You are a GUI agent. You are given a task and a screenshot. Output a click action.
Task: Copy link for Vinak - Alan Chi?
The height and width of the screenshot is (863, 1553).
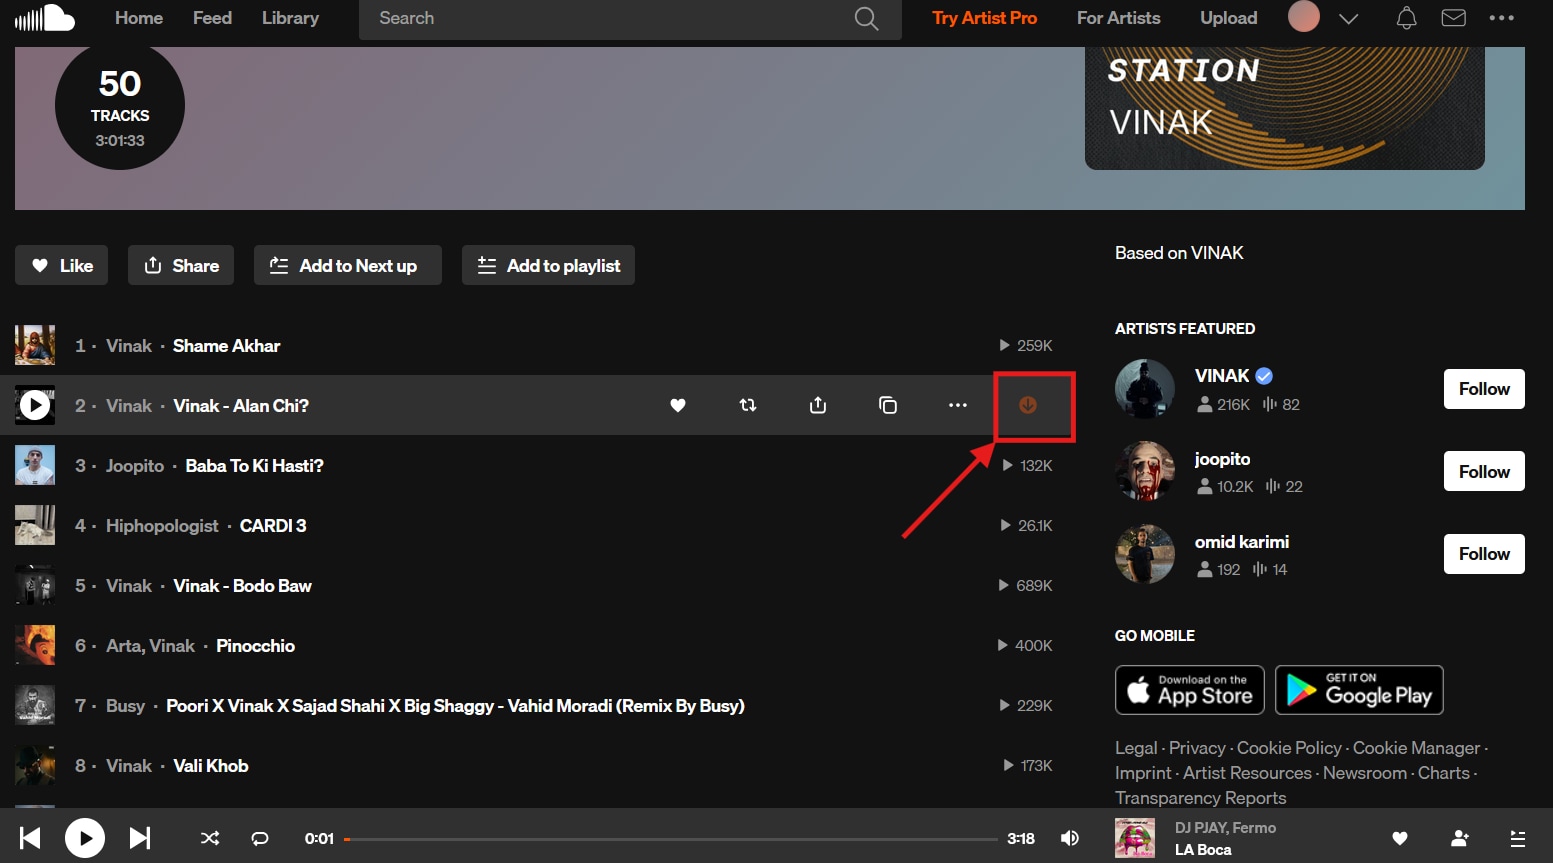point(887,405)
